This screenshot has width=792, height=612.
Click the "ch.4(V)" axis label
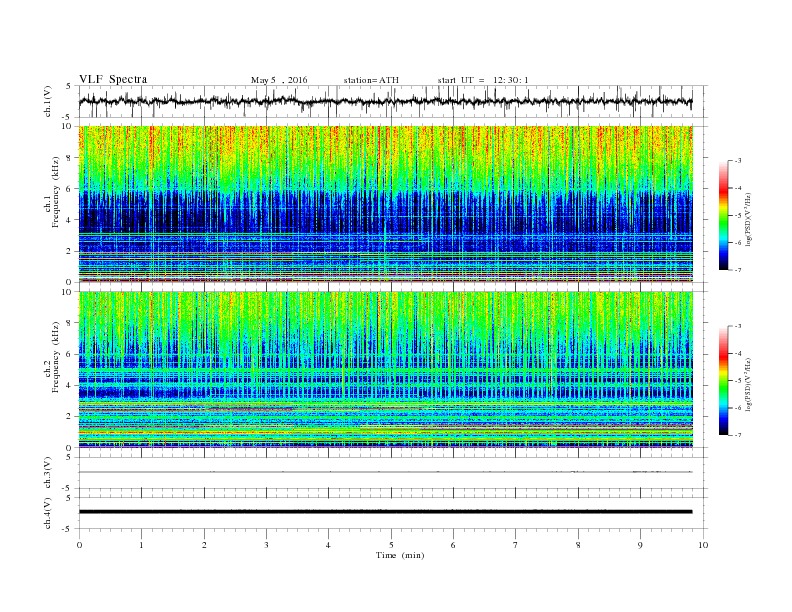[x=48, y=513]
